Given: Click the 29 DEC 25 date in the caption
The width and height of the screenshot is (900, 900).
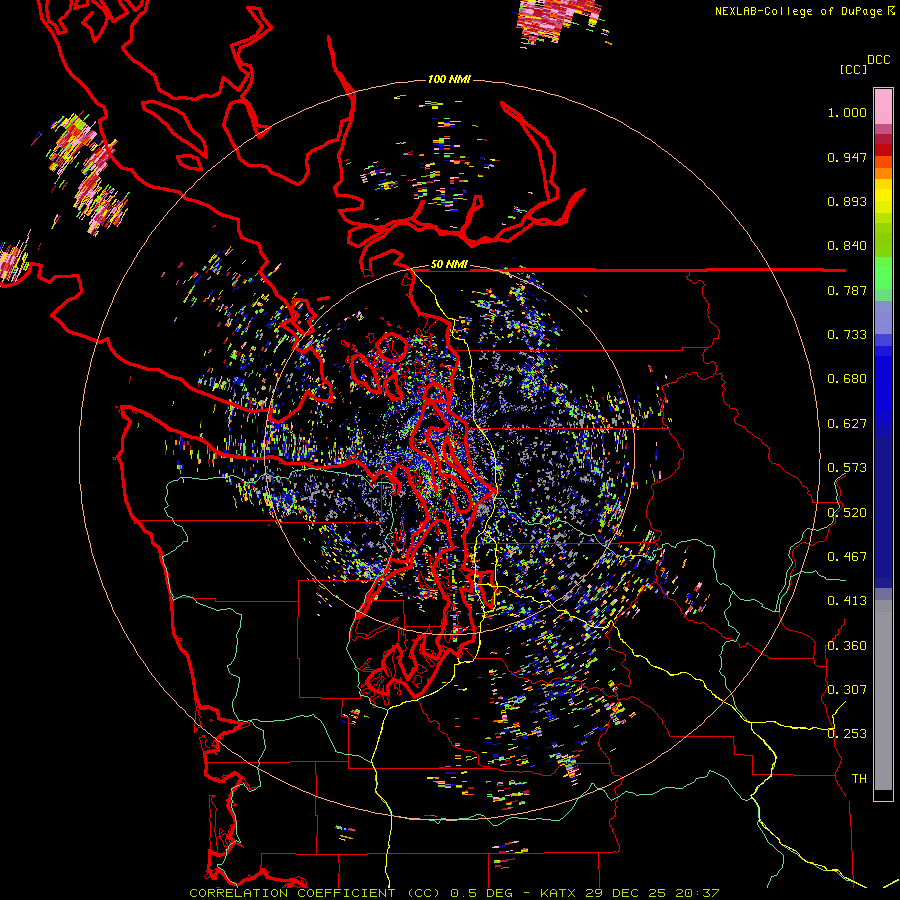Looking at the screenshot, I should pos(626,893).
